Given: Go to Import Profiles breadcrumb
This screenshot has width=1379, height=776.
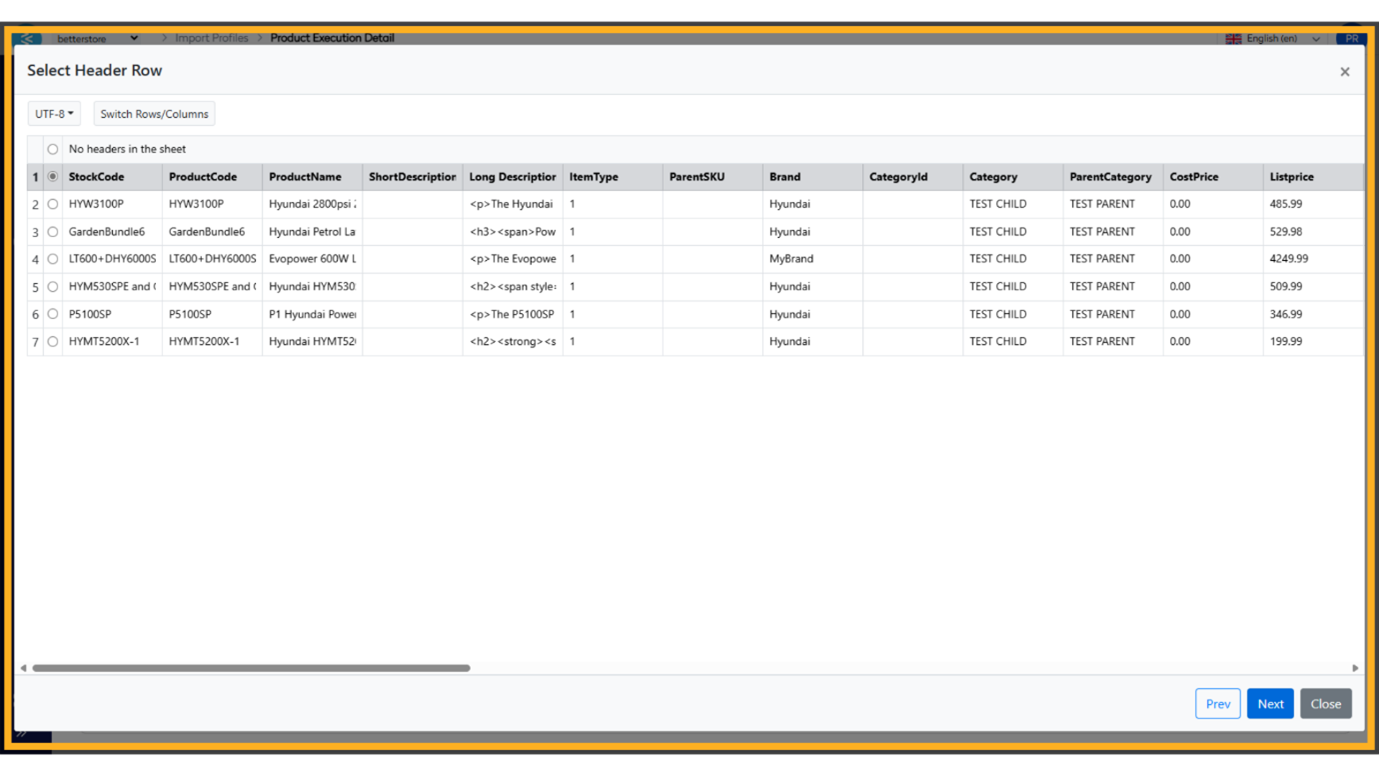Looking at the screenshot, I should pos(211,38).
